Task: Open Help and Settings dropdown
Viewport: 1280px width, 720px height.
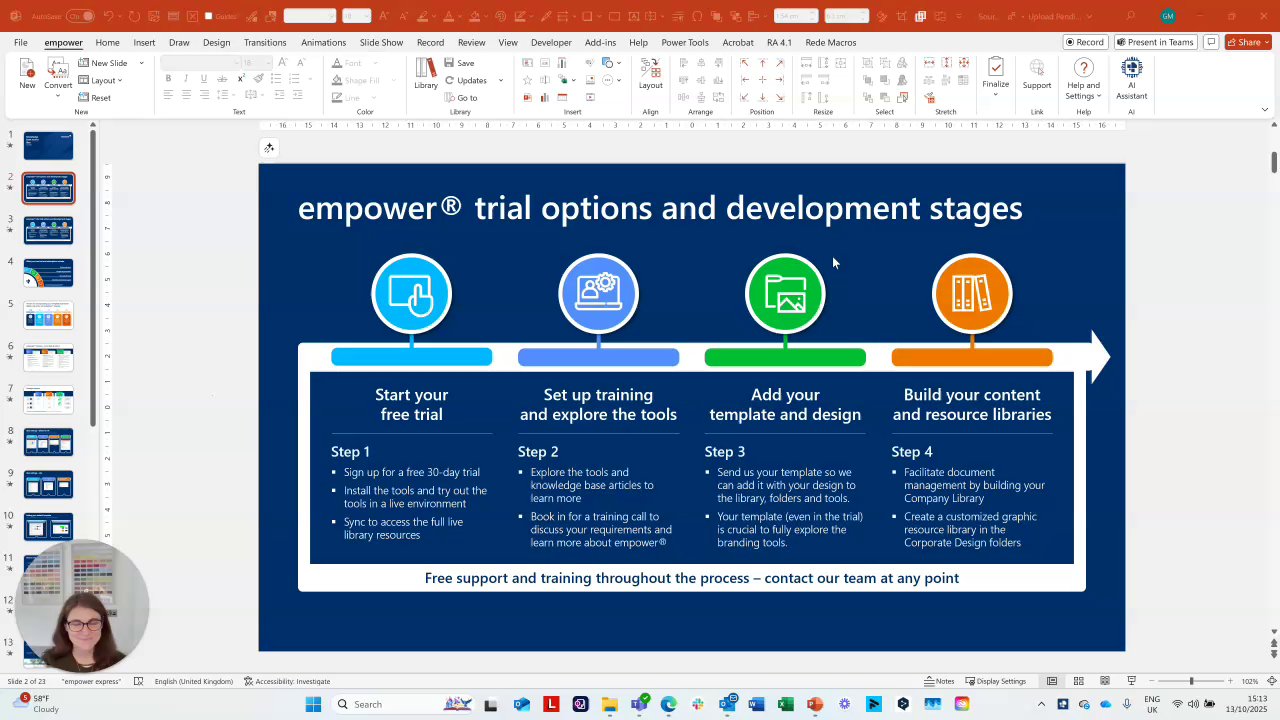Action: coord(1083,79)
